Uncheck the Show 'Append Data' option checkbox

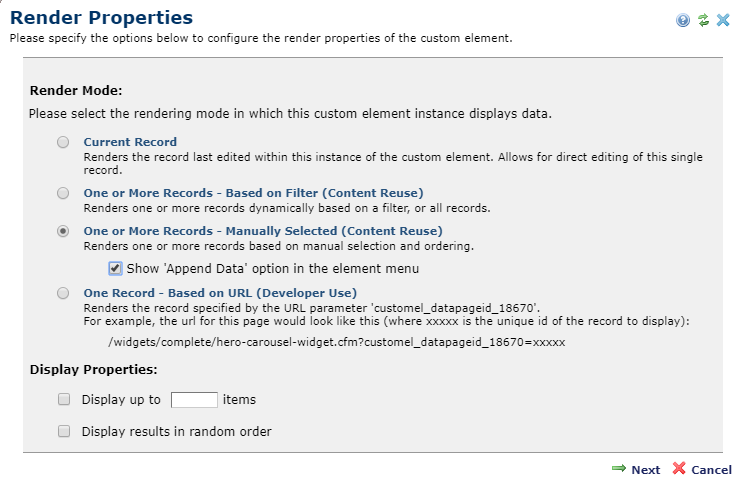tap(115, 269)
